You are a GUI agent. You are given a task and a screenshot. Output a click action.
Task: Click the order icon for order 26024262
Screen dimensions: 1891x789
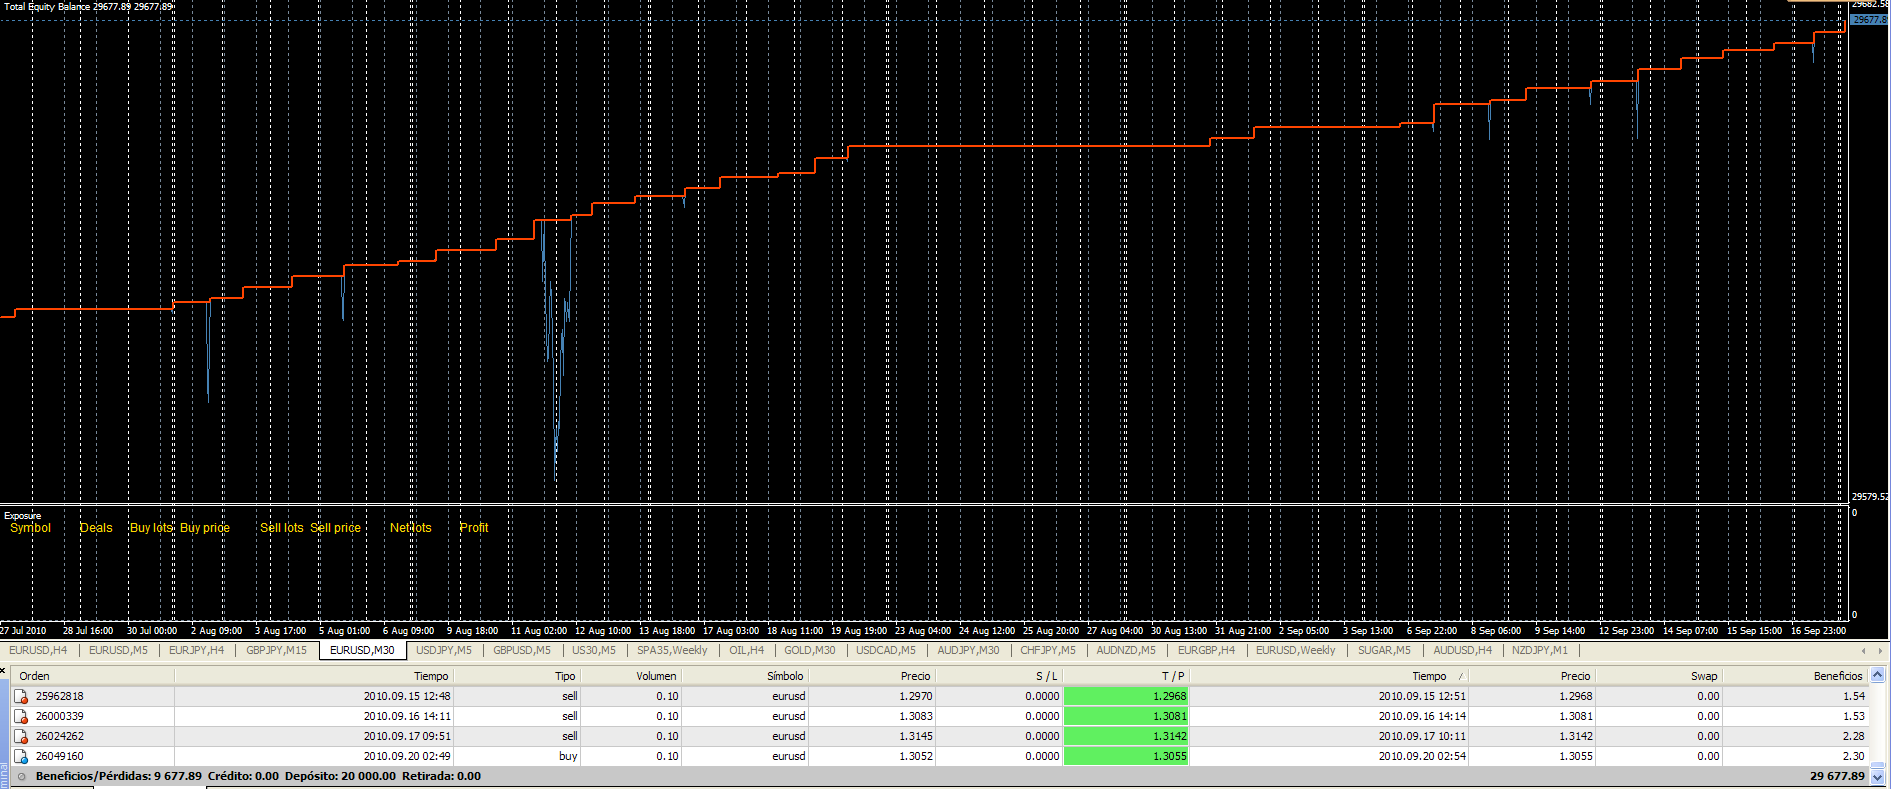pos(21,736)
